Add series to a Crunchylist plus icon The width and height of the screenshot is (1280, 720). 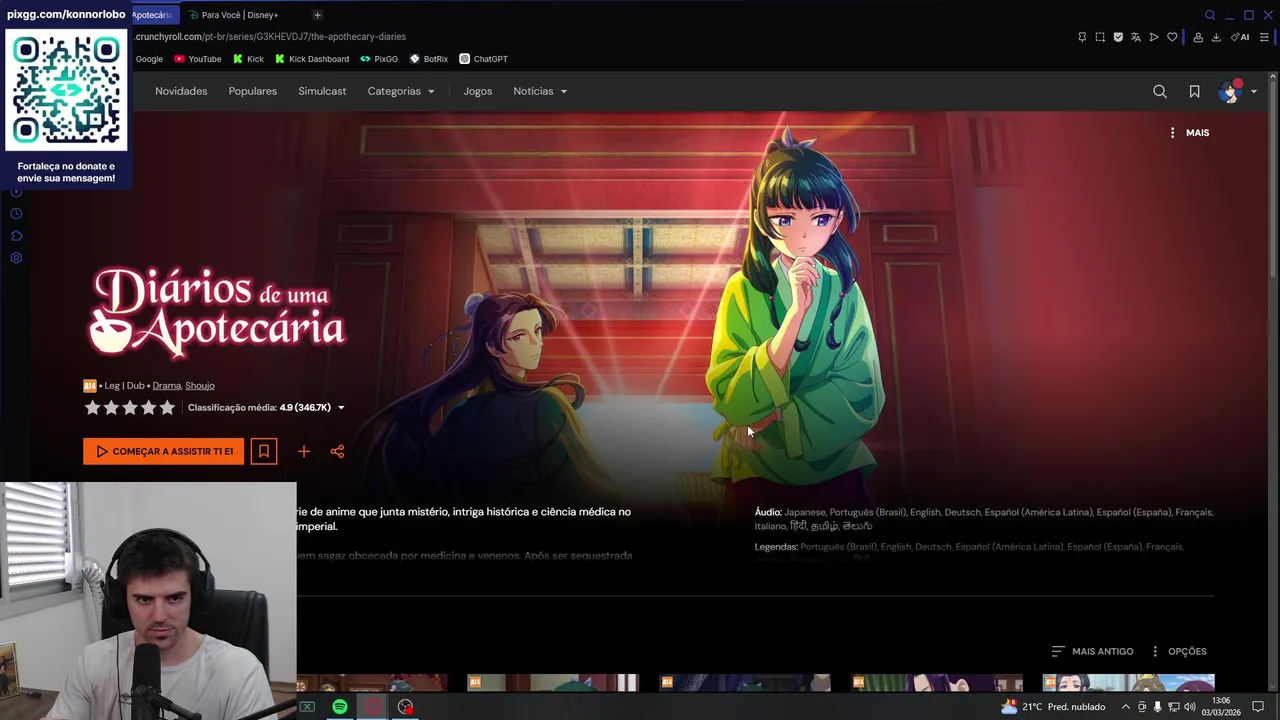[304, 451]
